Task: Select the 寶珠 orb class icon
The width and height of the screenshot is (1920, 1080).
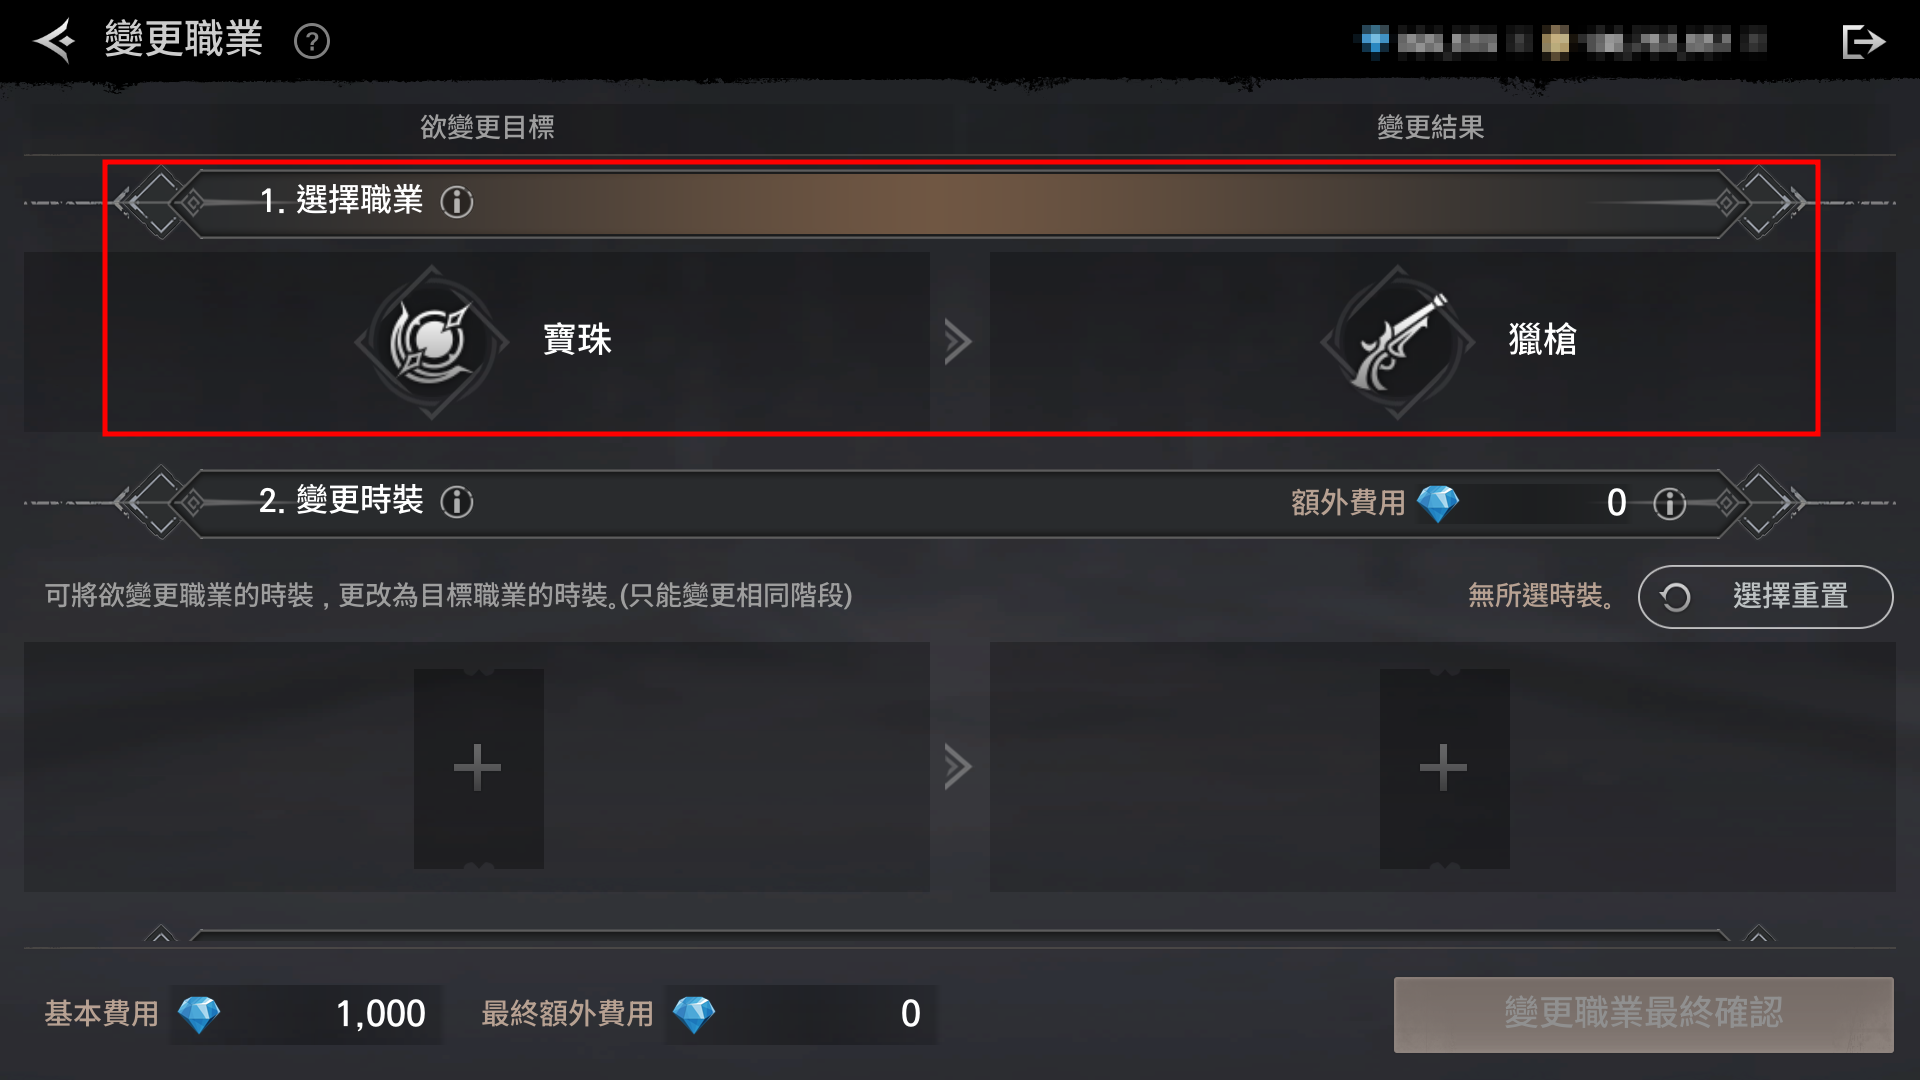Action: (431, 342)
